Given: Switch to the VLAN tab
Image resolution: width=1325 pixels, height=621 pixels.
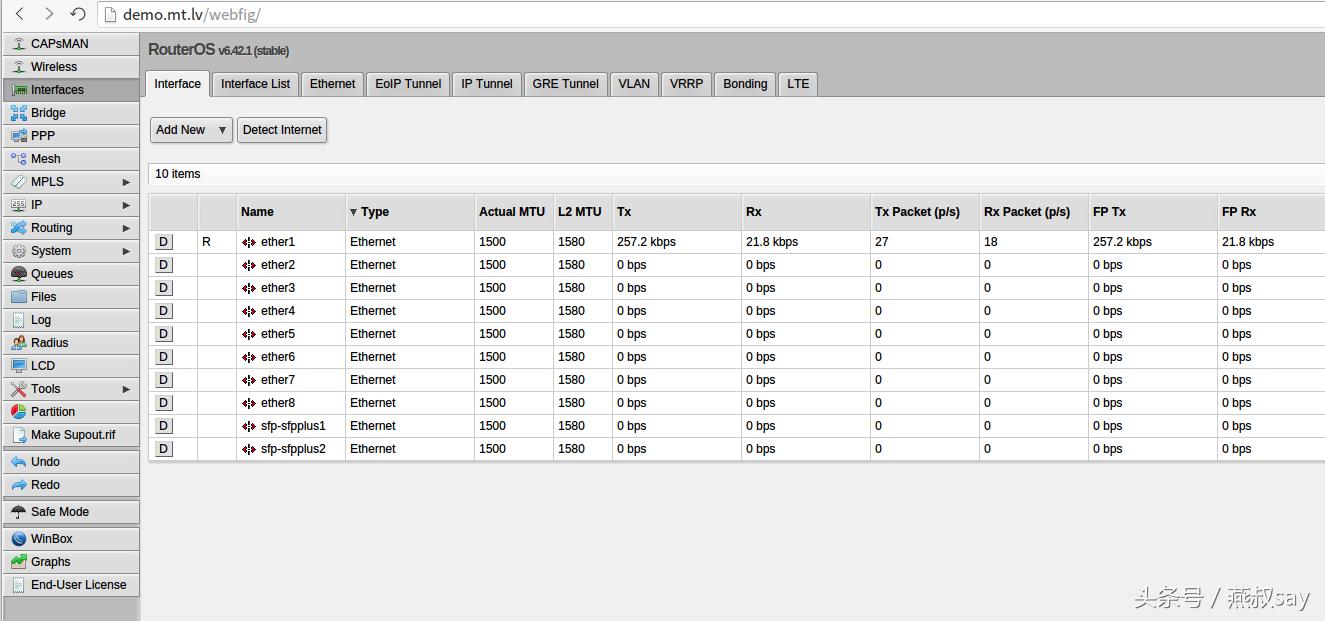Looking at the screenshot, I should tap(634, 84).
